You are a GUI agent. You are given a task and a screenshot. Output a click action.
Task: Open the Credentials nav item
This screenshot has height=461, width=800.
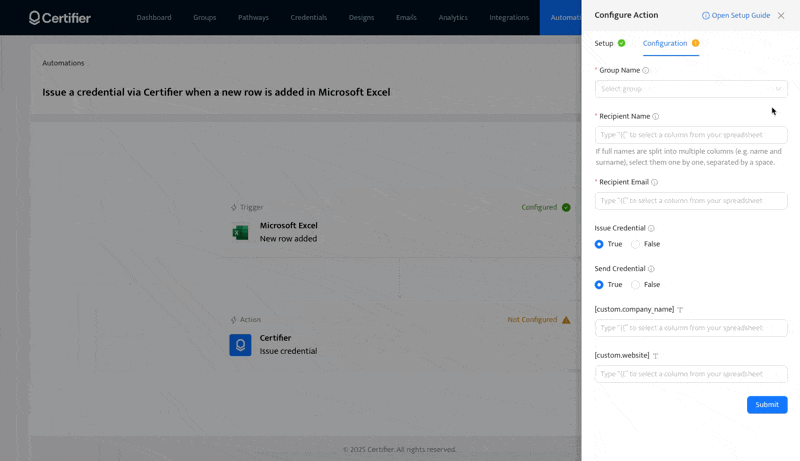click(309, 17)
